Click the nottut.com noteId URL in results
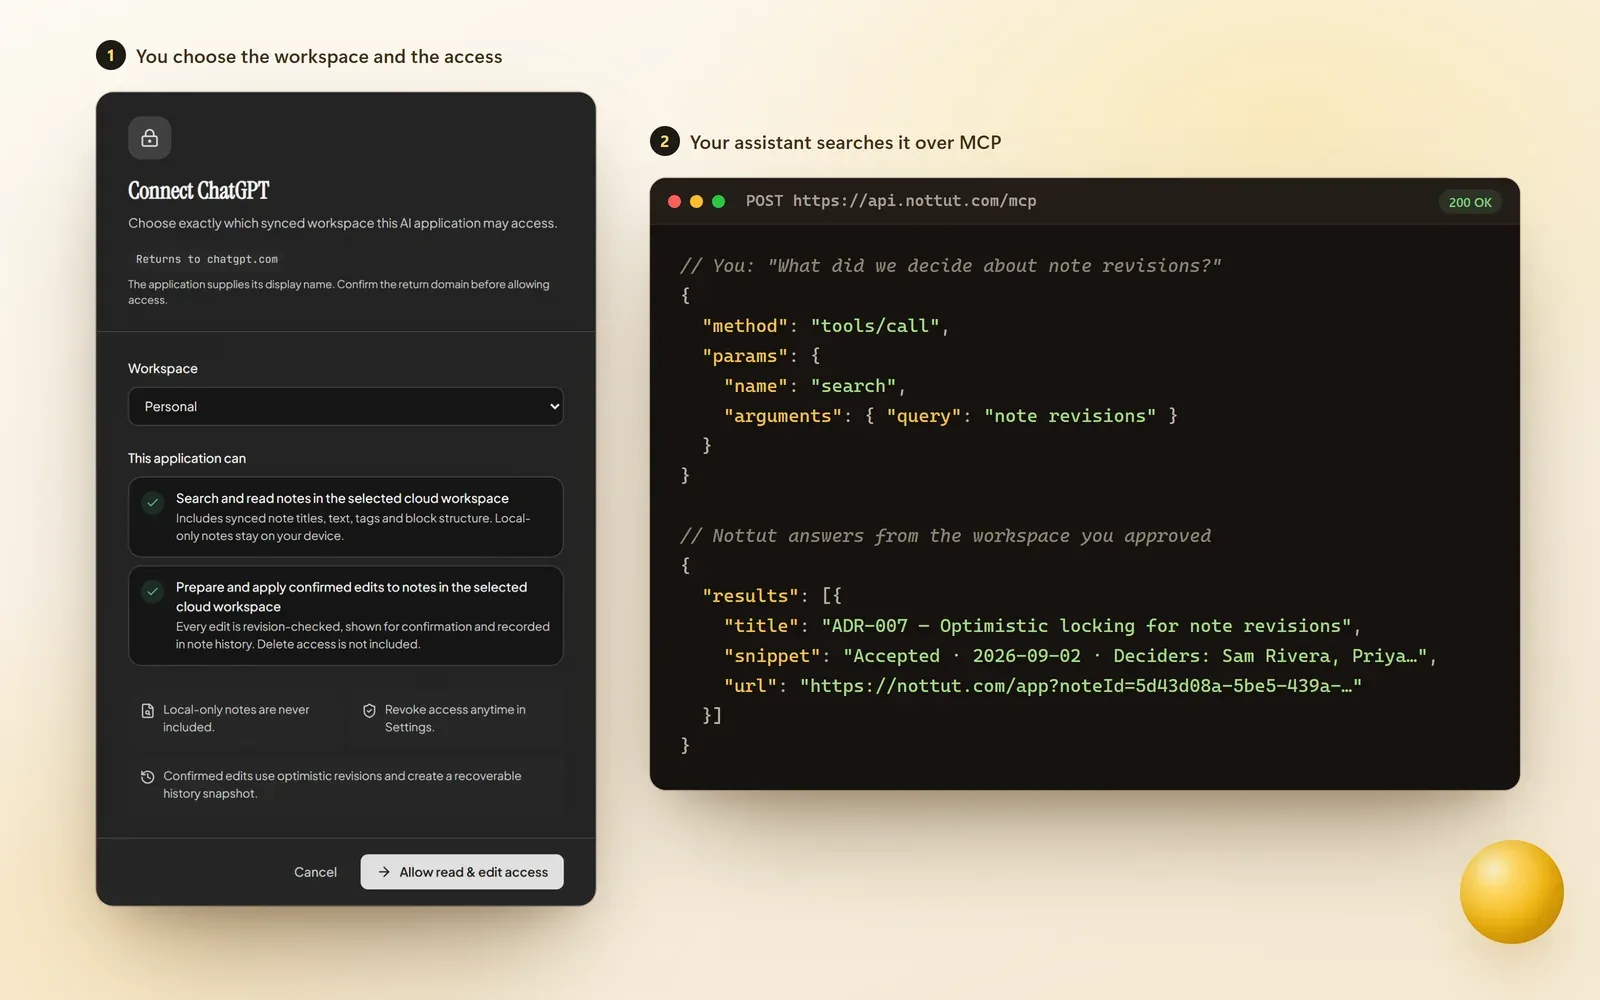 [x=1081, y=686]
